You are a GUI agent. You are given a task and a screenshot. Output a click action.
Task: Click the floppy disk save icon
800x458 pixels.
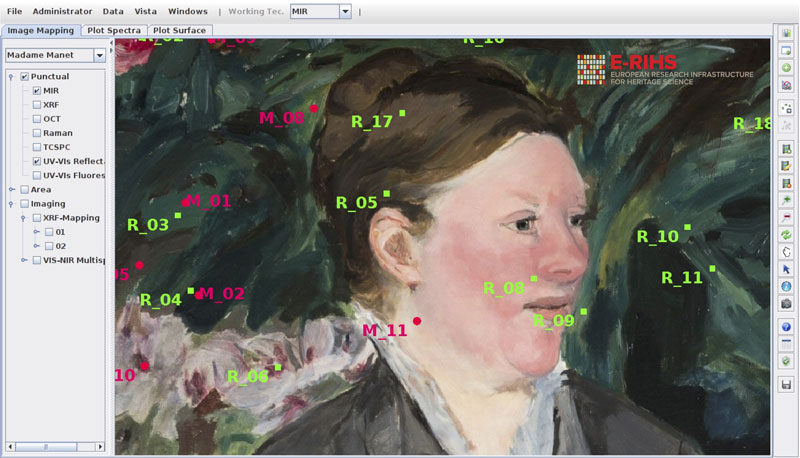click(x=786, y=385)
